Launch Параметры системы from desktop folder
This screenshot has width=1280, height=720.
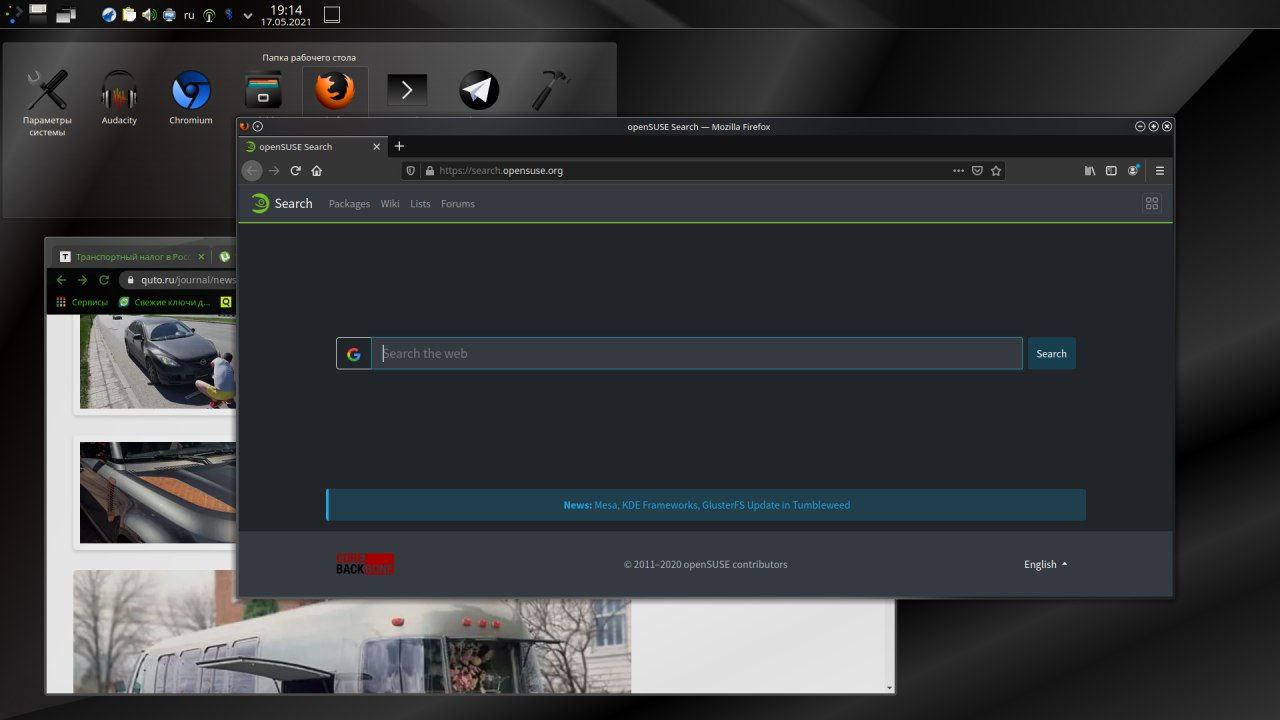tap(47, 104)
